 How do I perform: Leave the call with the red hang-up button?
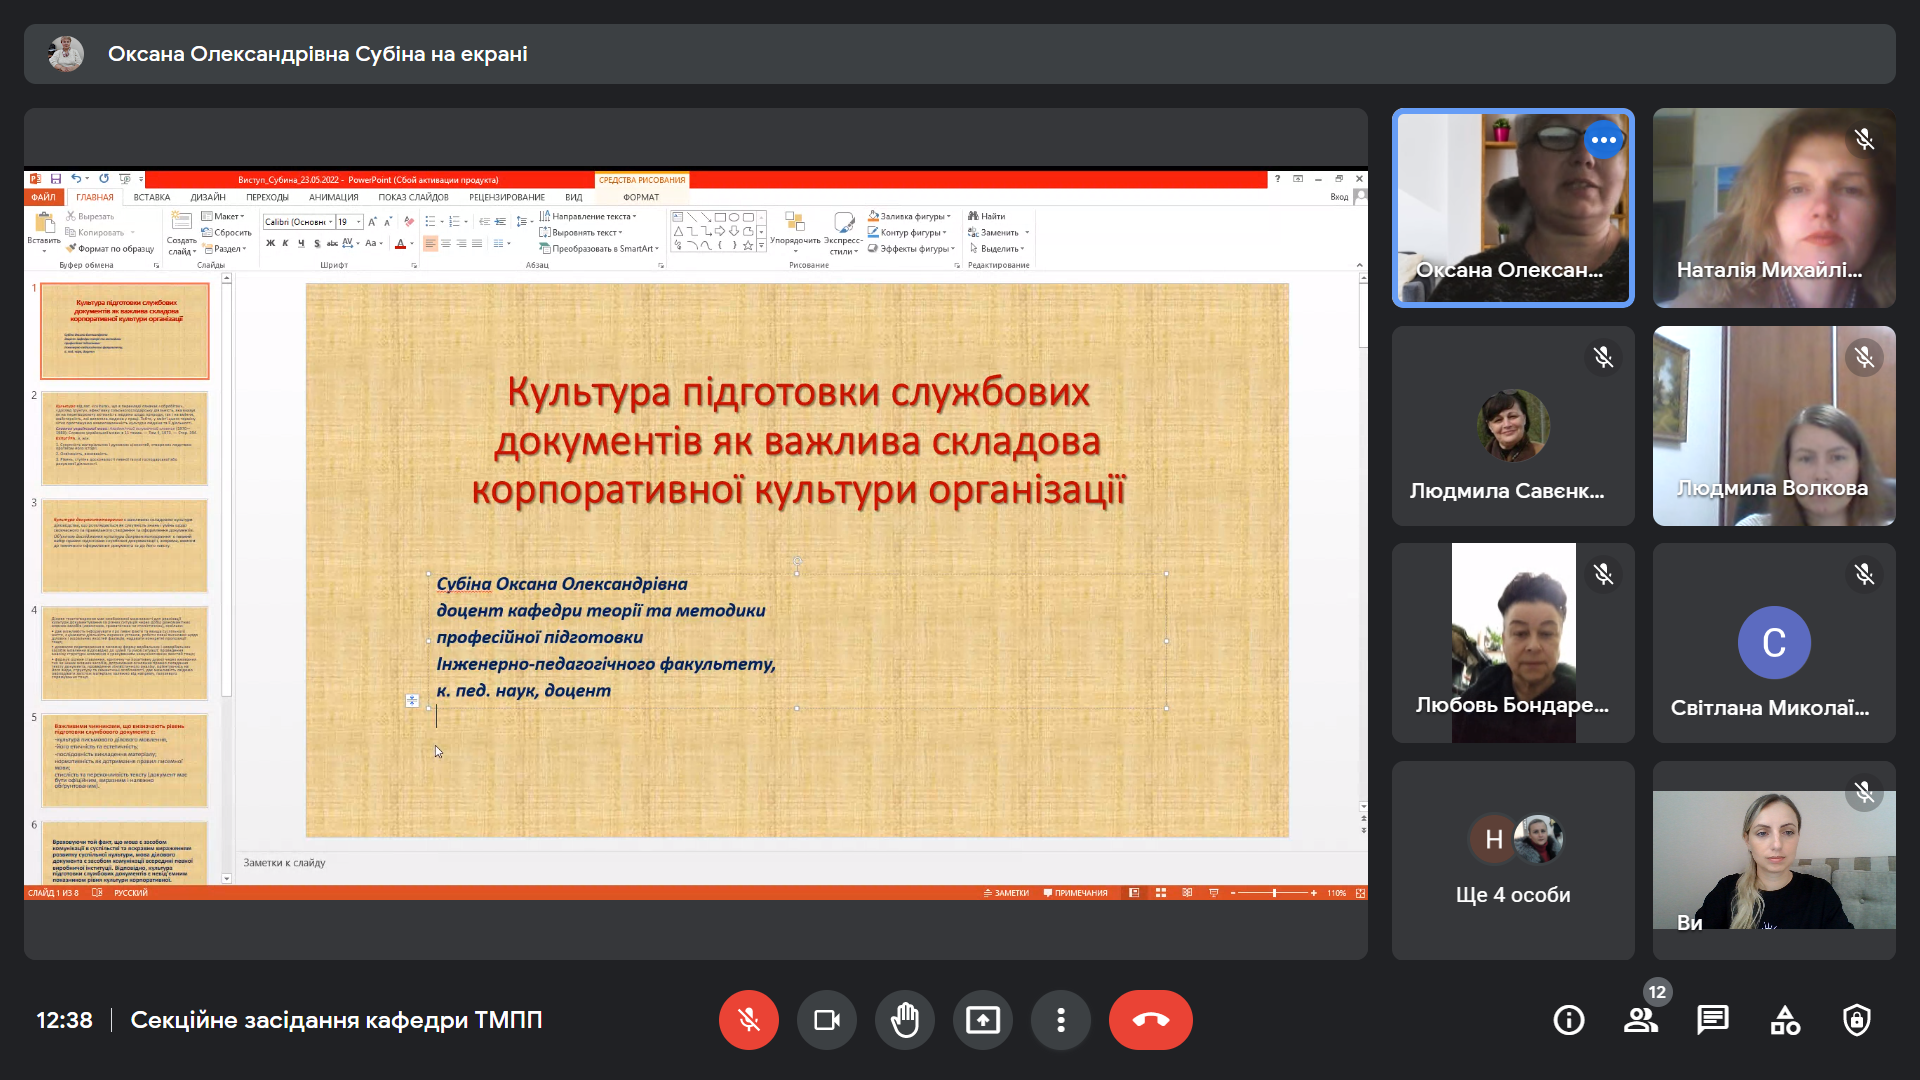tap(1150, 1020)
